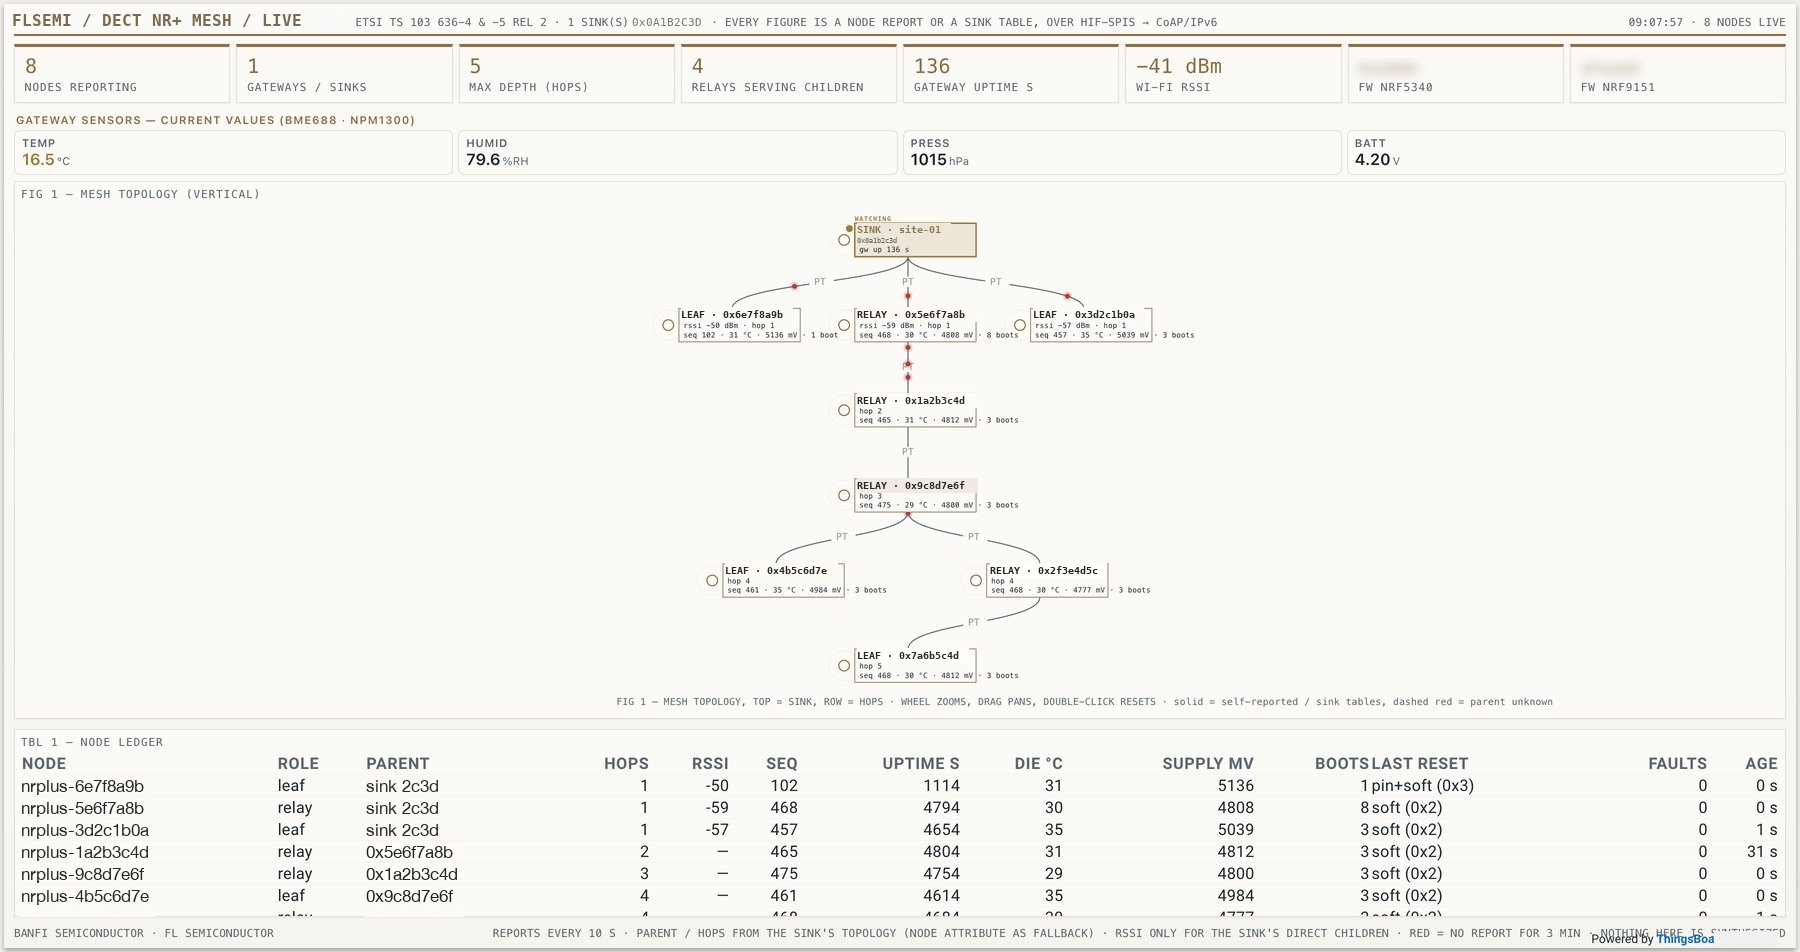Click the NODE column header
The height and width of the screenshot is (952, 1800).
pyautogui.click(x=44, y=763)
